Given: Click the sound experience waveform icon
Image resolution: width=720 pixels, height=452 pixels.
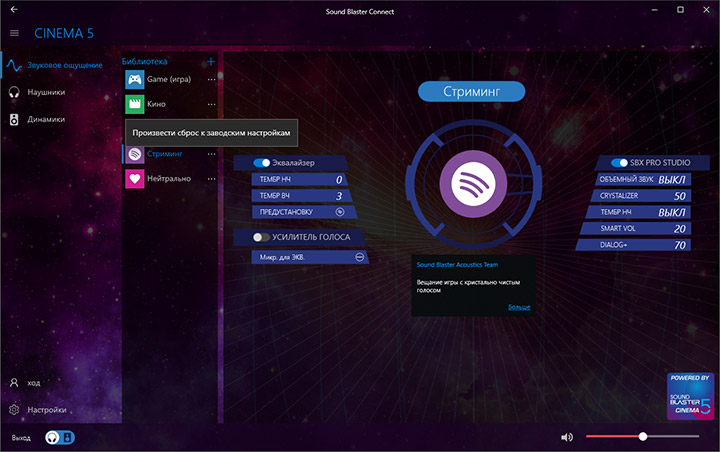Looking at the screenshot, I should pos(14,65).
